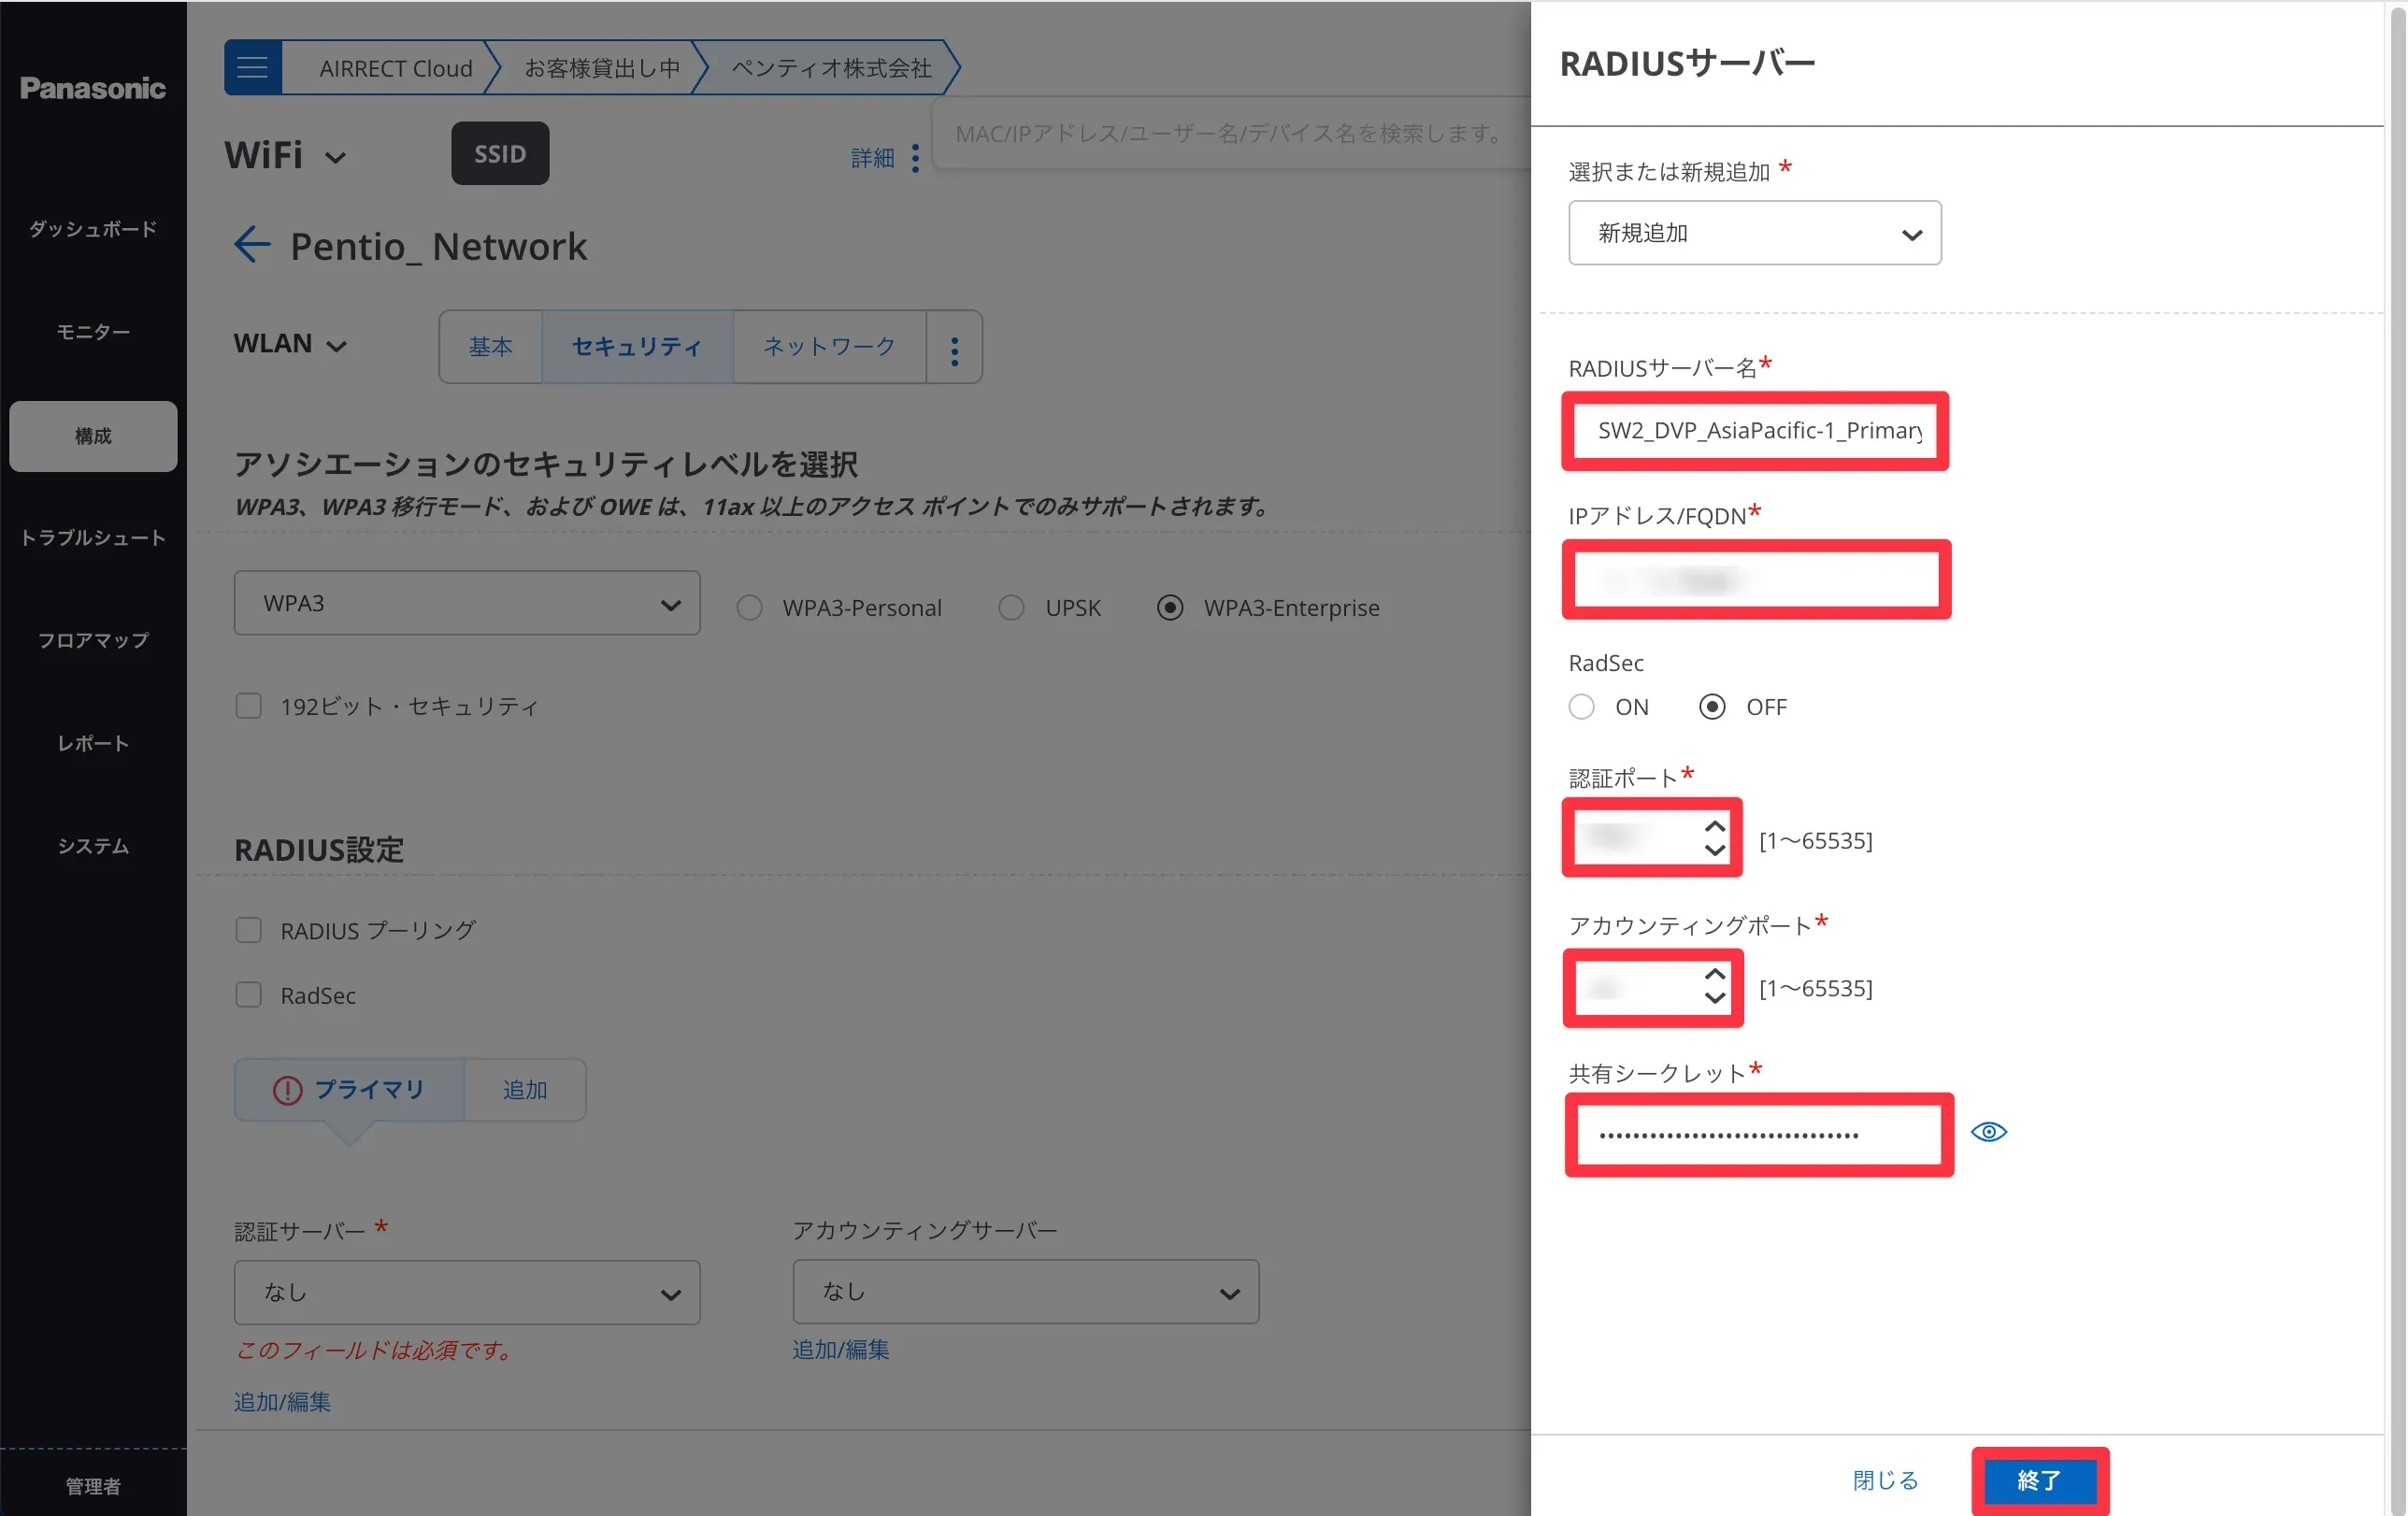2408x1516 pixels.
Task: Expand the WPA3 security level dropdown
Action: (x=467, y=603)
